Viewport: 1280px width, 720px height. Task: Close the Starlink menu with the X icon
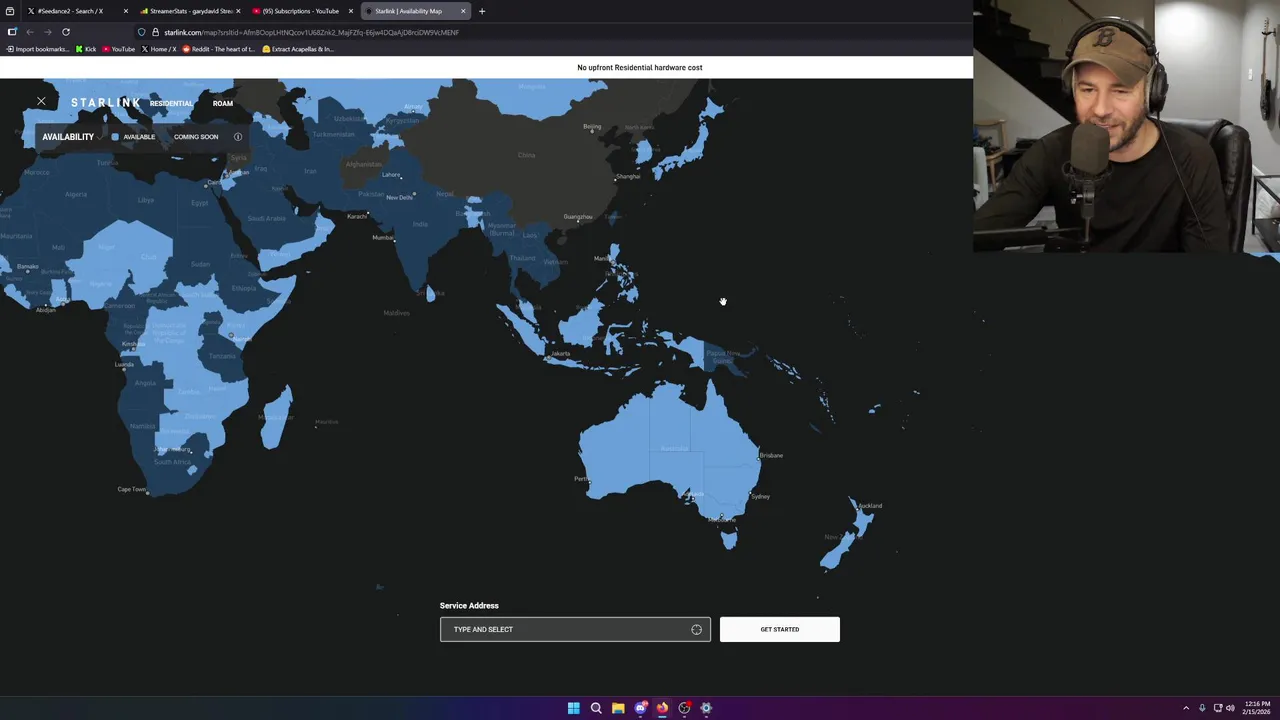(41, 102)
